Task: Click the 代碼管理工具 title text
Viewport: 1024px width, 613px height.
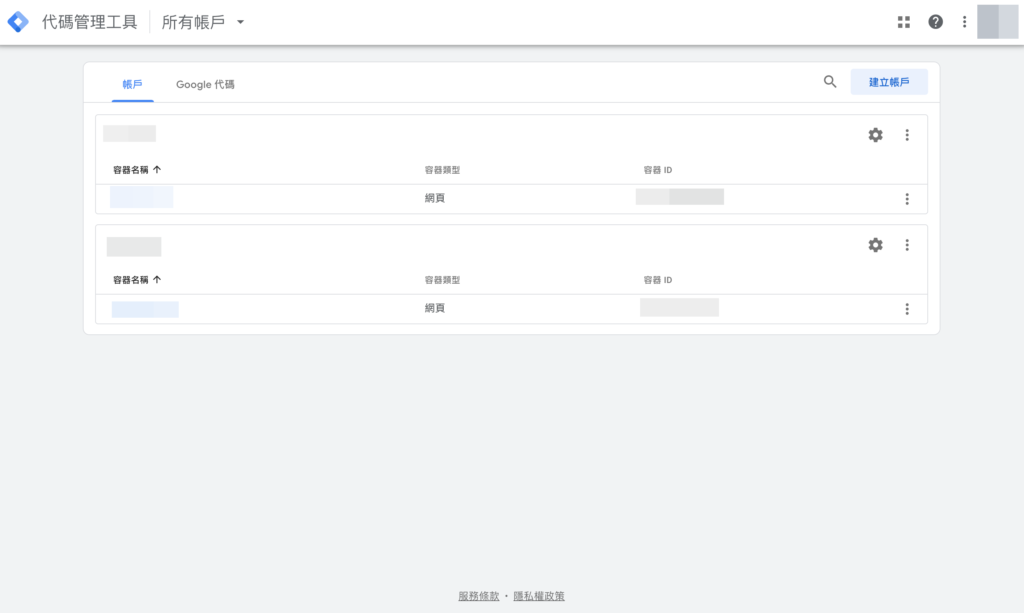Action: pos(89,22)
